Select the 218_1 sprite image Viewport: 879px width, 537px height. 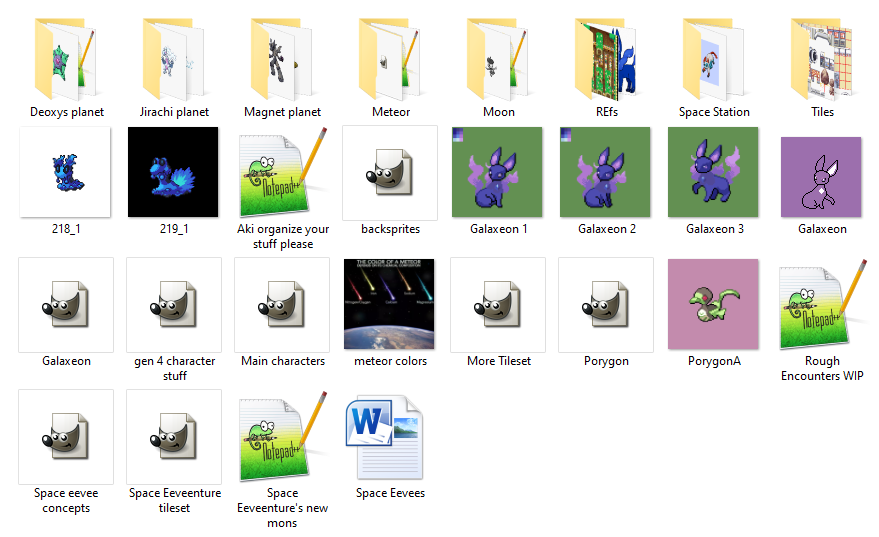click(x=66, y=172)
